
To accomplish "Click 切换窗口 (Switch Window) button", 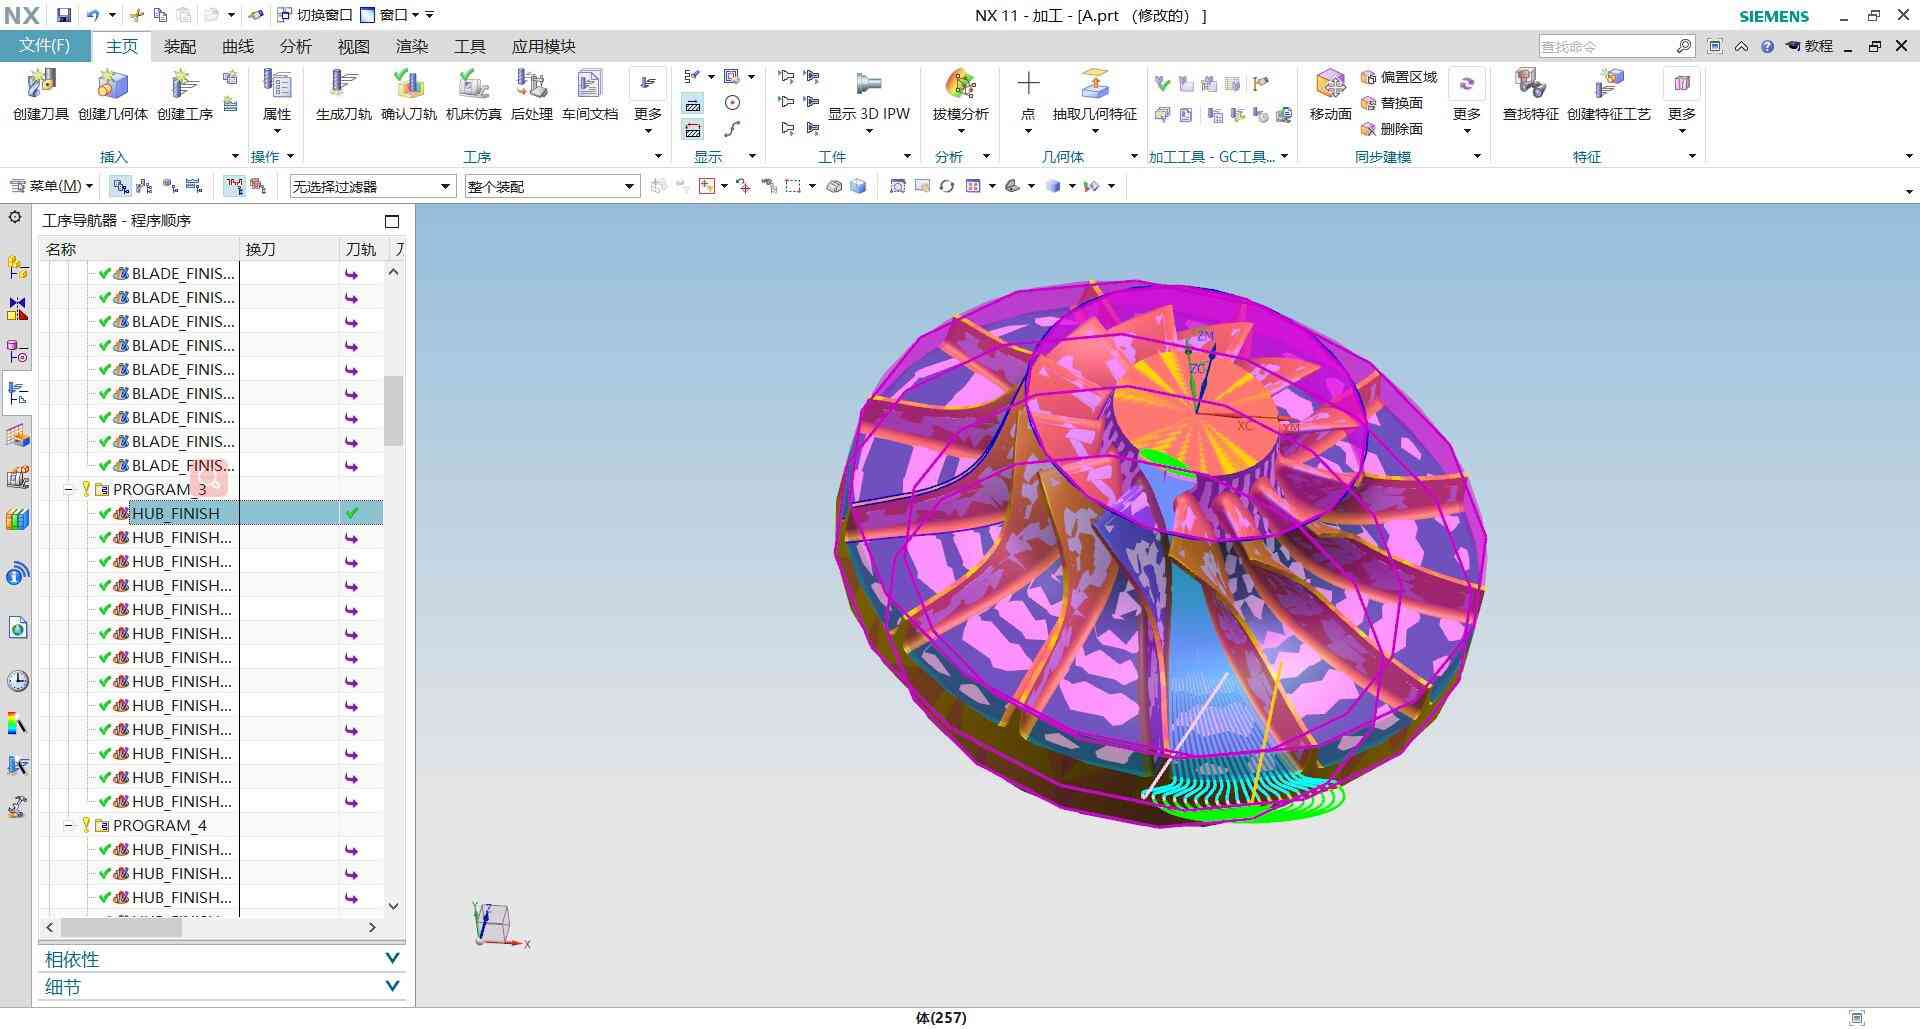I will click(314, 15).
